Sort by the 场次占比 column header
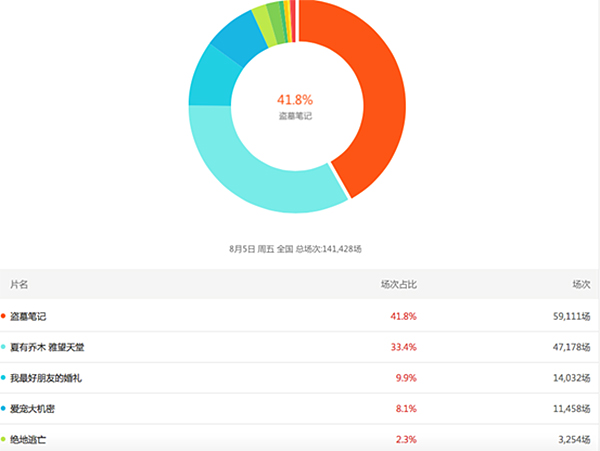 click(x=399, y=284)
